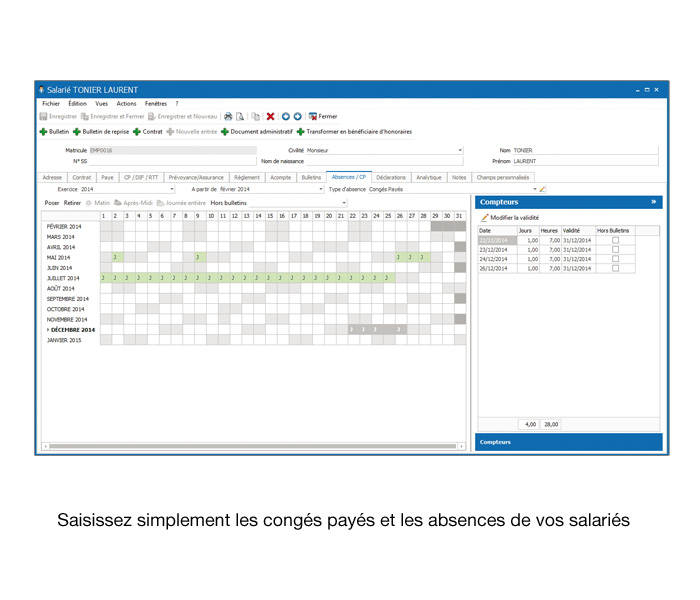Collapse Compteurs panel with double chevron
Image resolution: width=700 pixels, height=600 pixels.
(x=654, y=202)
